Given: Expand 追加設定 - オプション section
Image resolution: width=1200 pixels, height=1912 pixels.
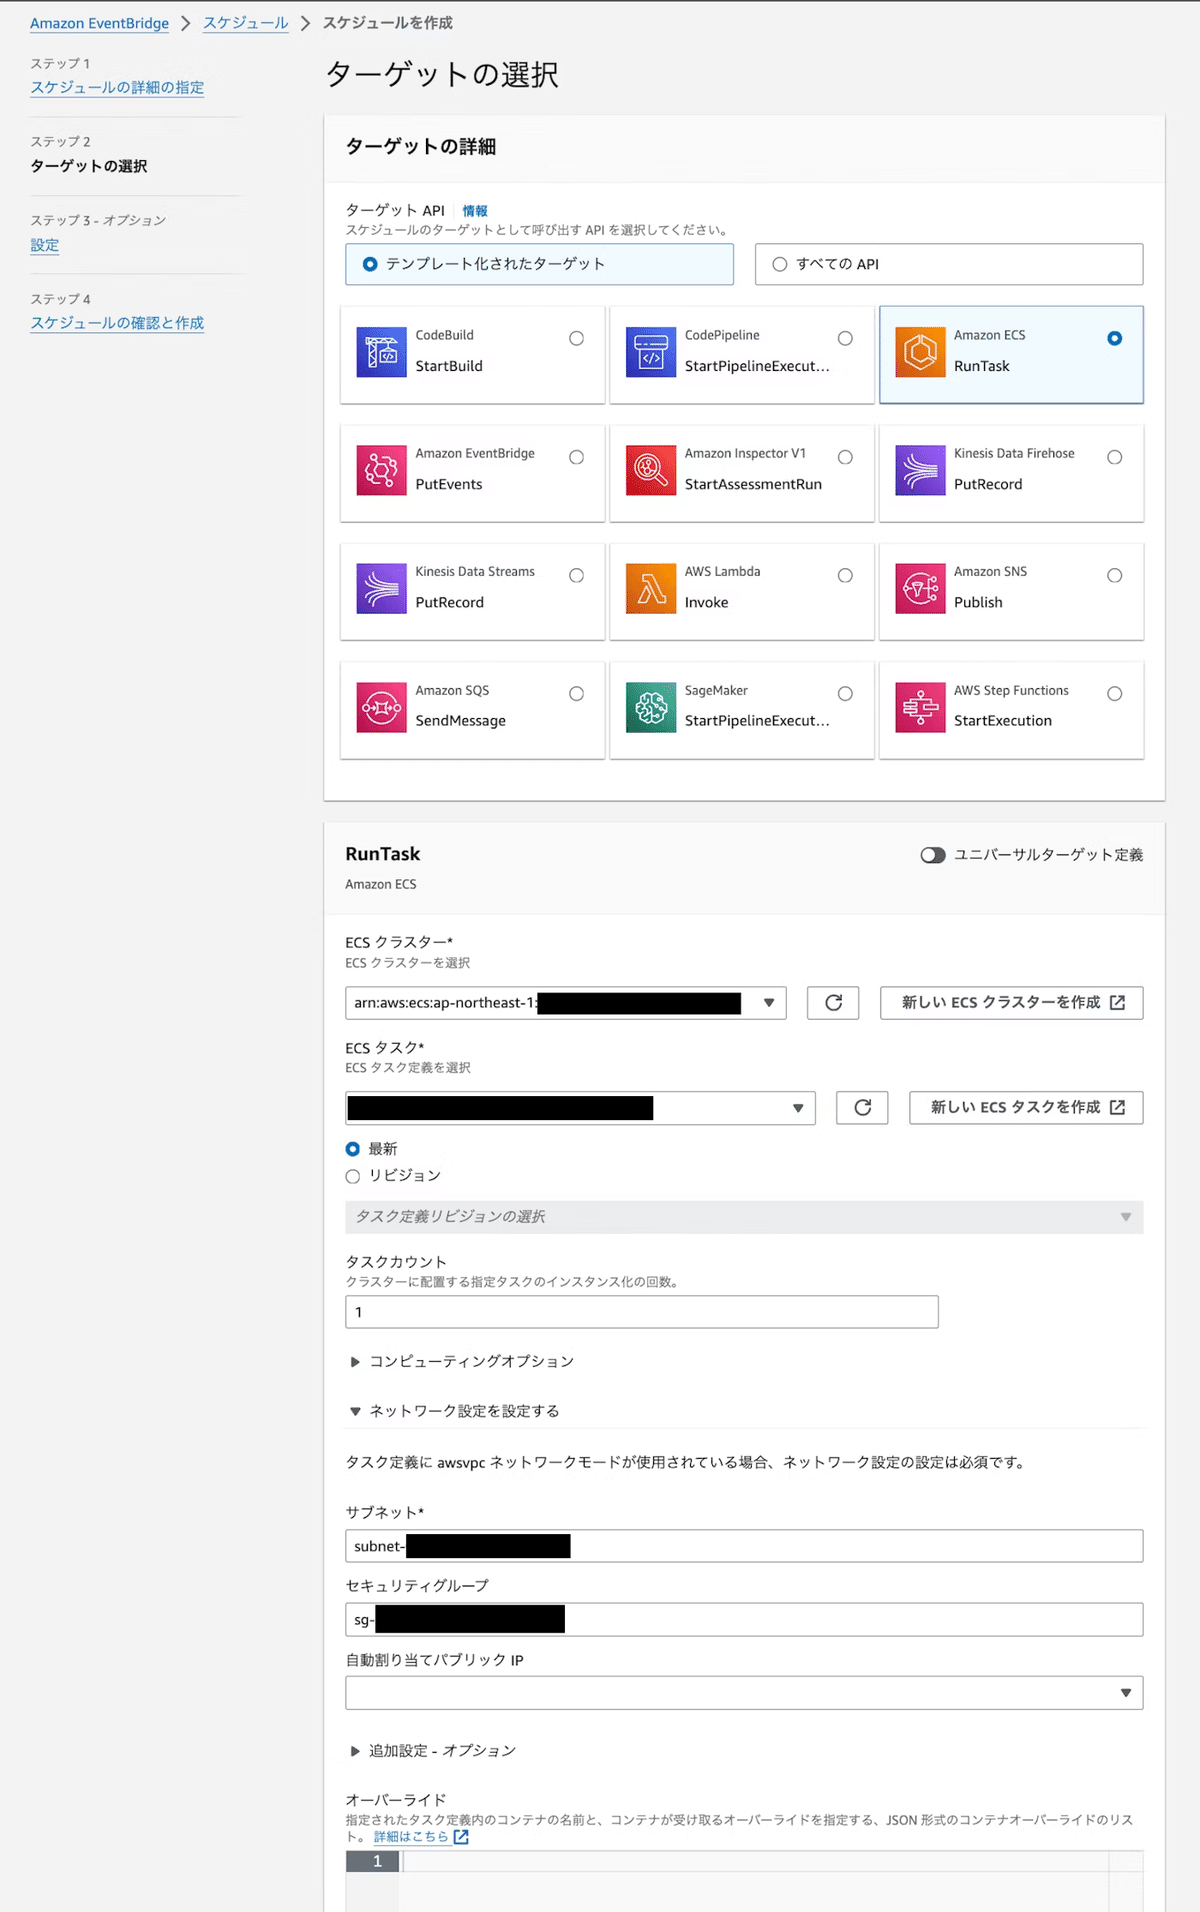Looking at the screenshot, I should pos(433,1751).
